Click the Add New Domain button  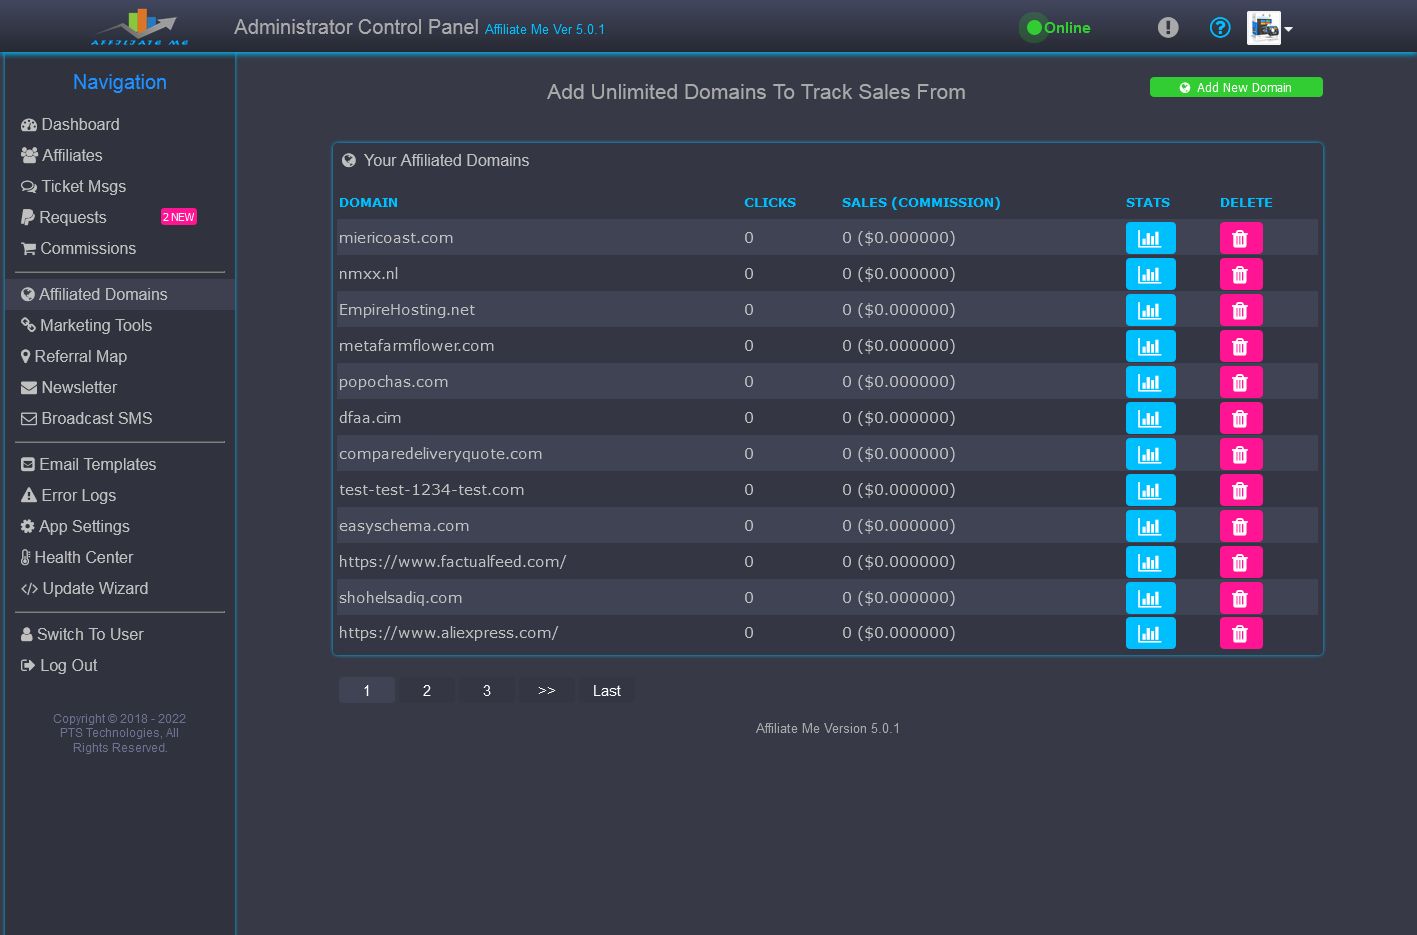[x=1235, y=88]
